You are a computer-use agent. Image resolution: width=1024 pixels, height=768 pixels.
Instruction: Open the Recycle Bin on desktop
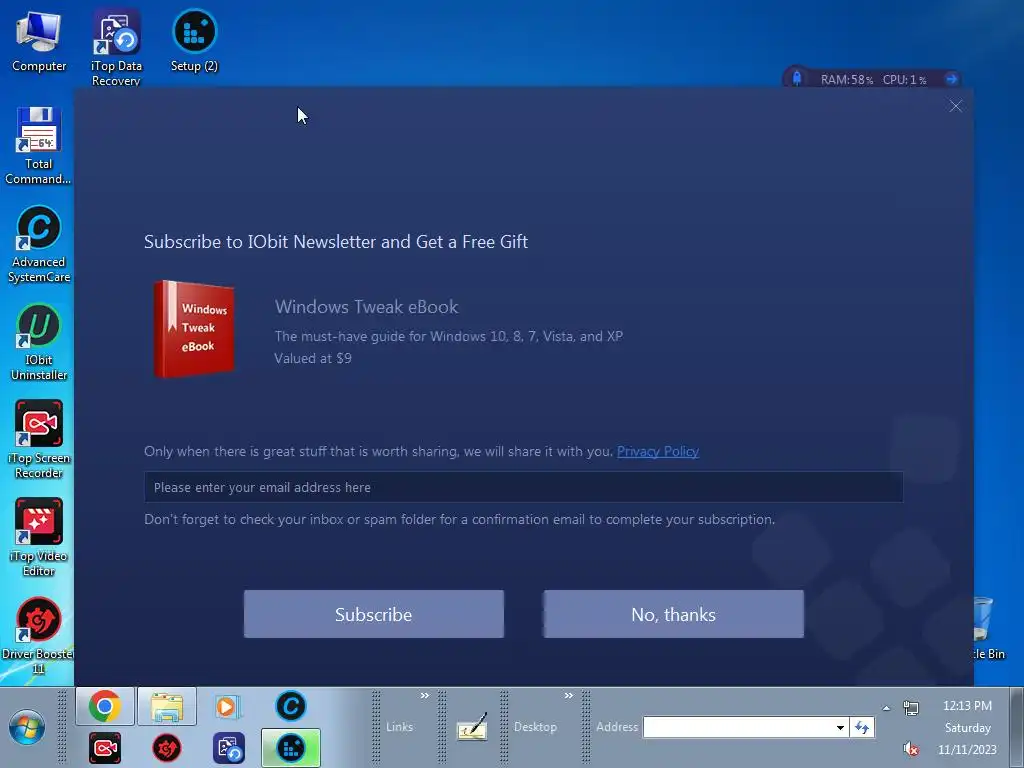click(986, 627)
